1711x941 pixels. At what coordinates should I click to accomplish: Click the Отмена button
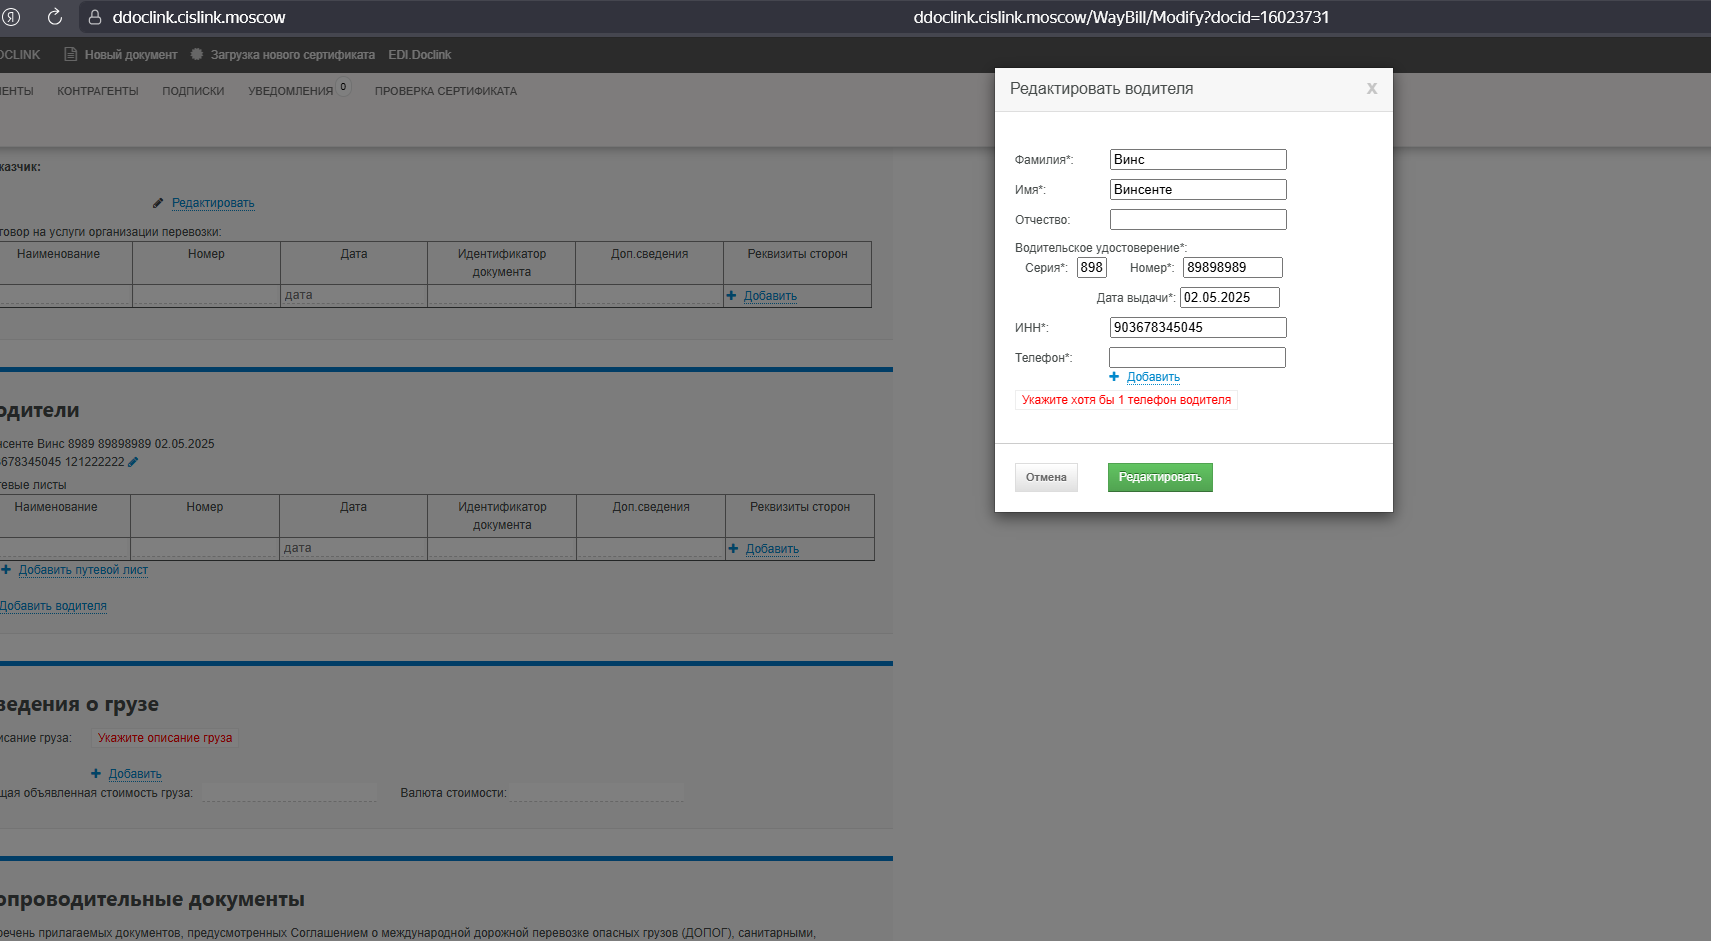pyautogui.click(x=1046, y=477)
